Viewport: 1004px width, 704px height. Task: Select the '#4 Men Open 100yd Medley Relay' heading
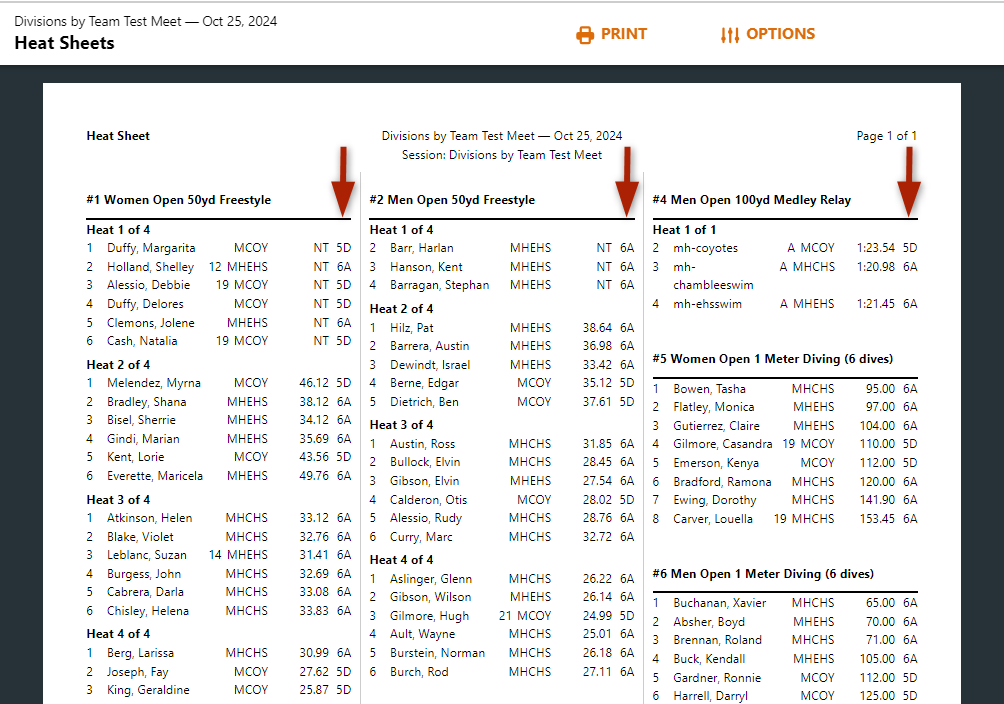[x=752, y=200]
